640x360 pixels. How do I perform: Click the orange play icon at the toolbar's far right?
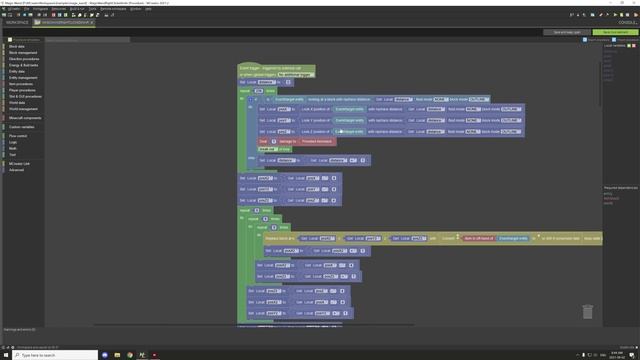[x=636, y=15]
